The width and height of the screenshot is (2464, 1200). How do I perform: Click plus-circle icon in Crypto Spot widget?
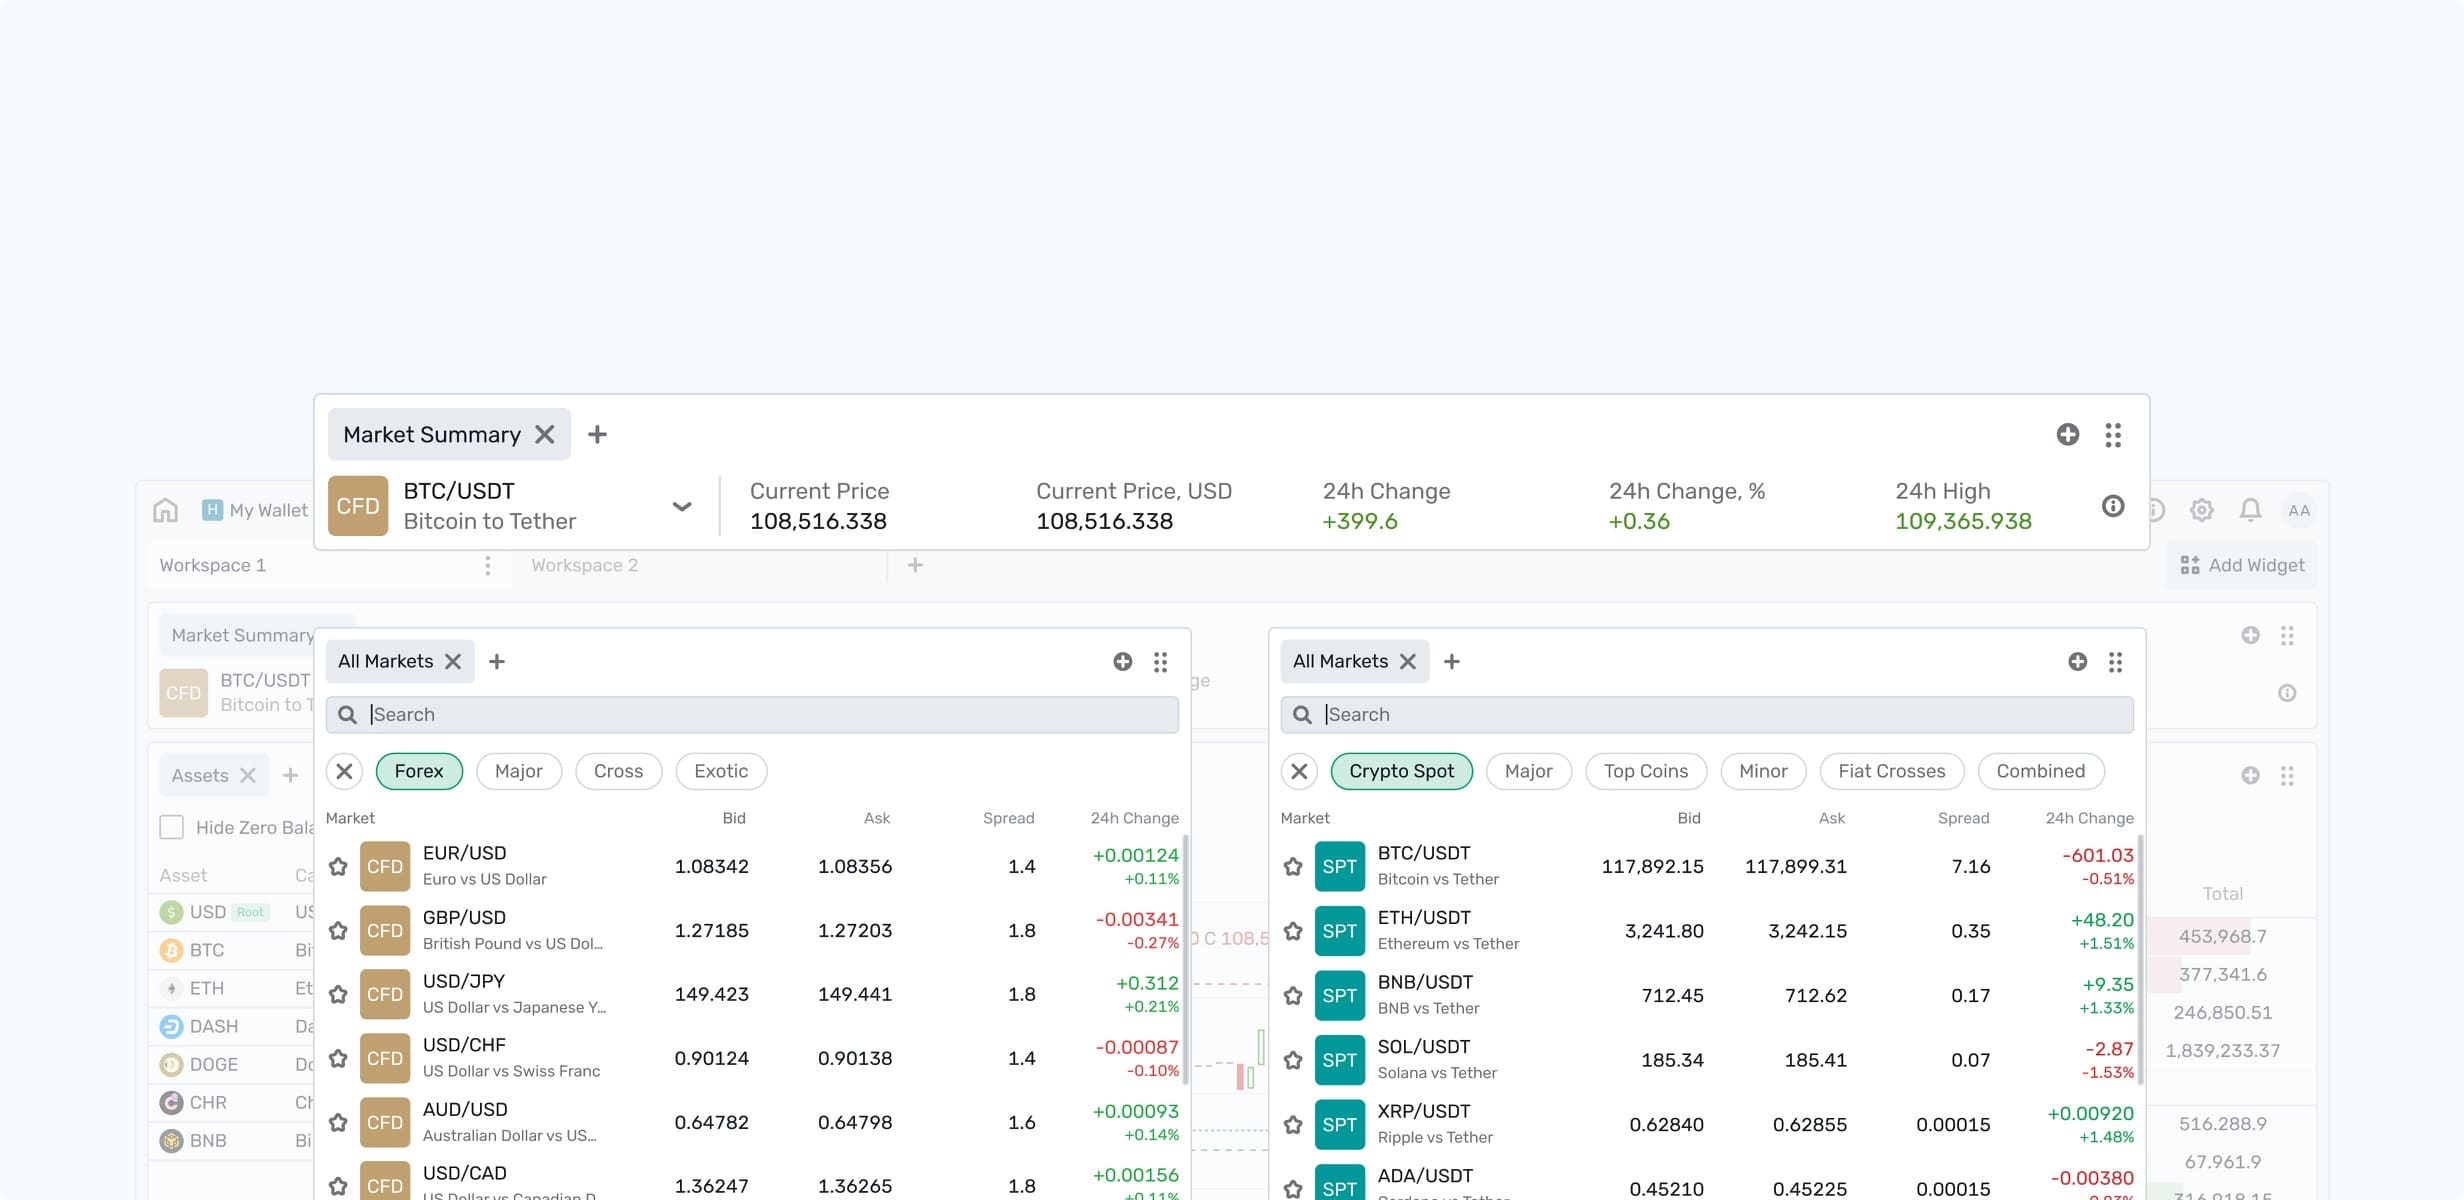pos(2078,661)
